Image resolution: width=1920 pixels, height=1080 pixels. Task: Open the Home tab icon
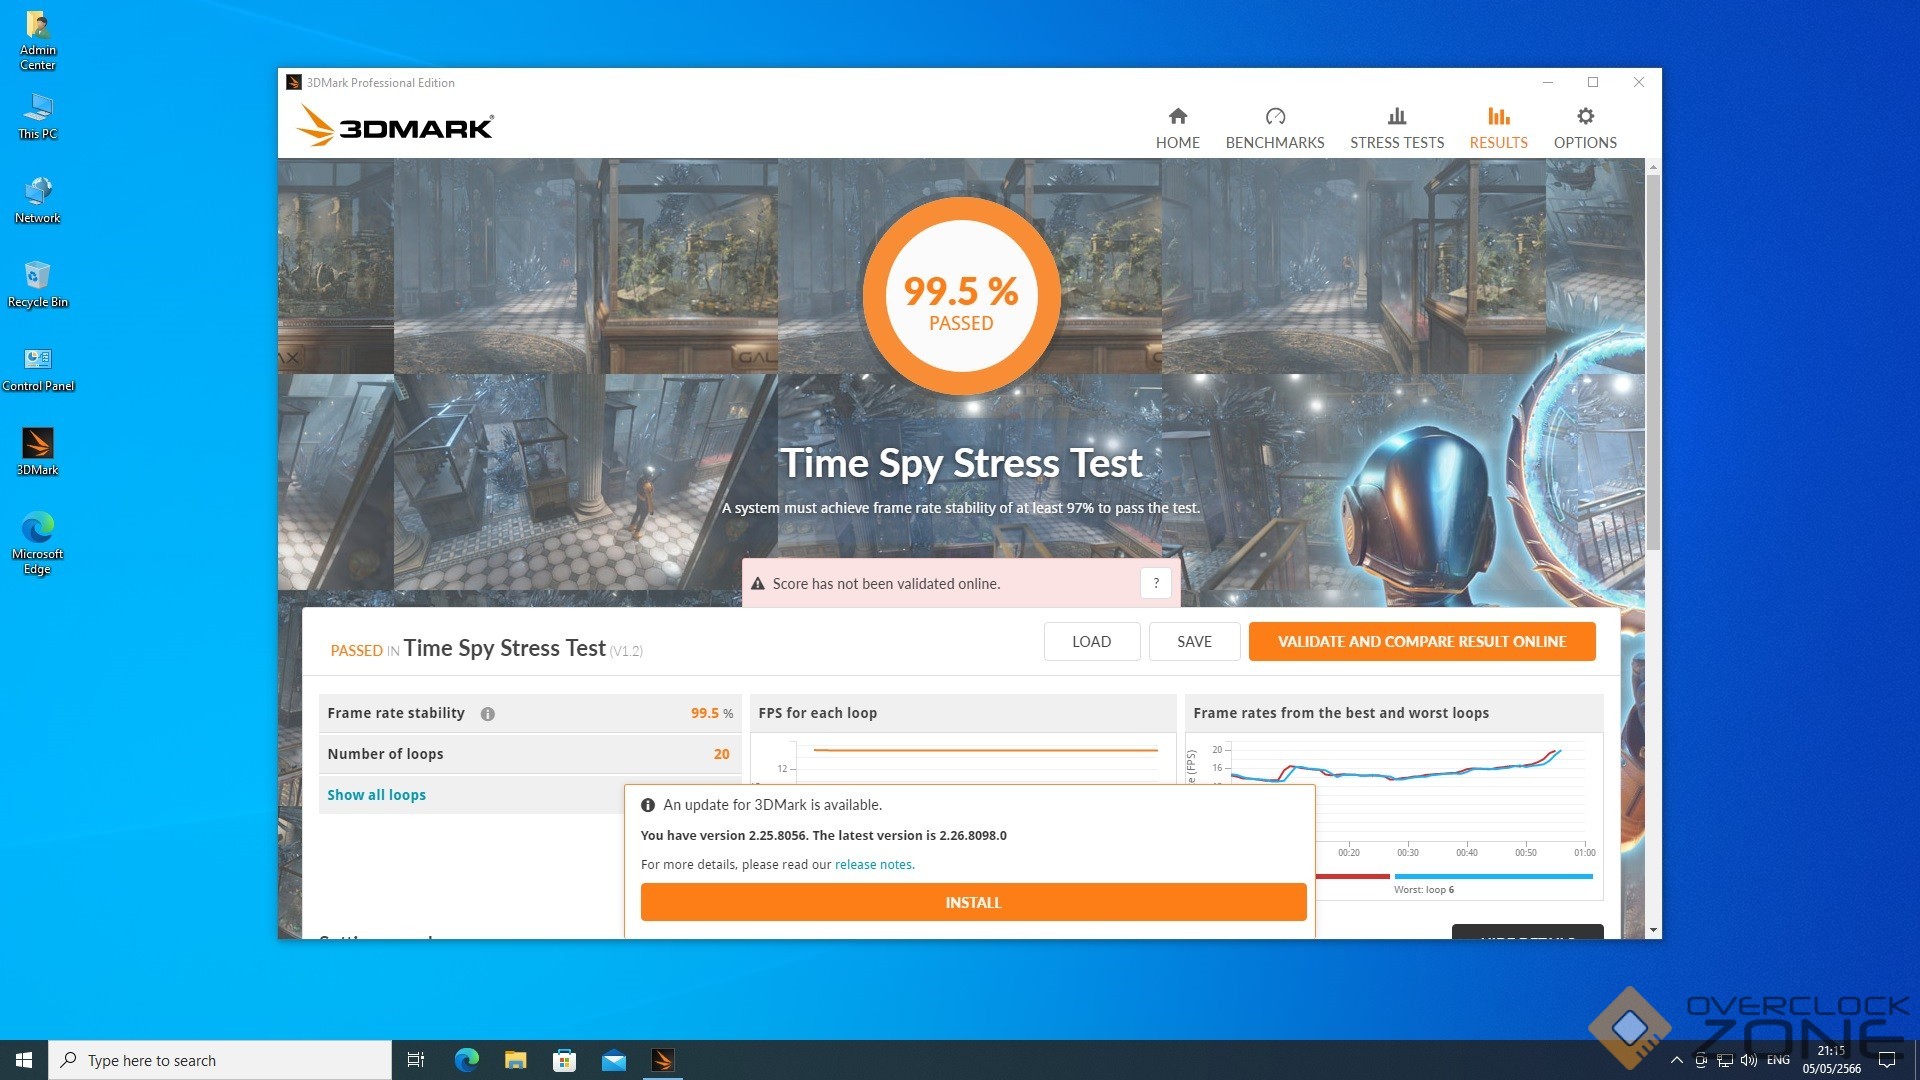pos(1177,117)
